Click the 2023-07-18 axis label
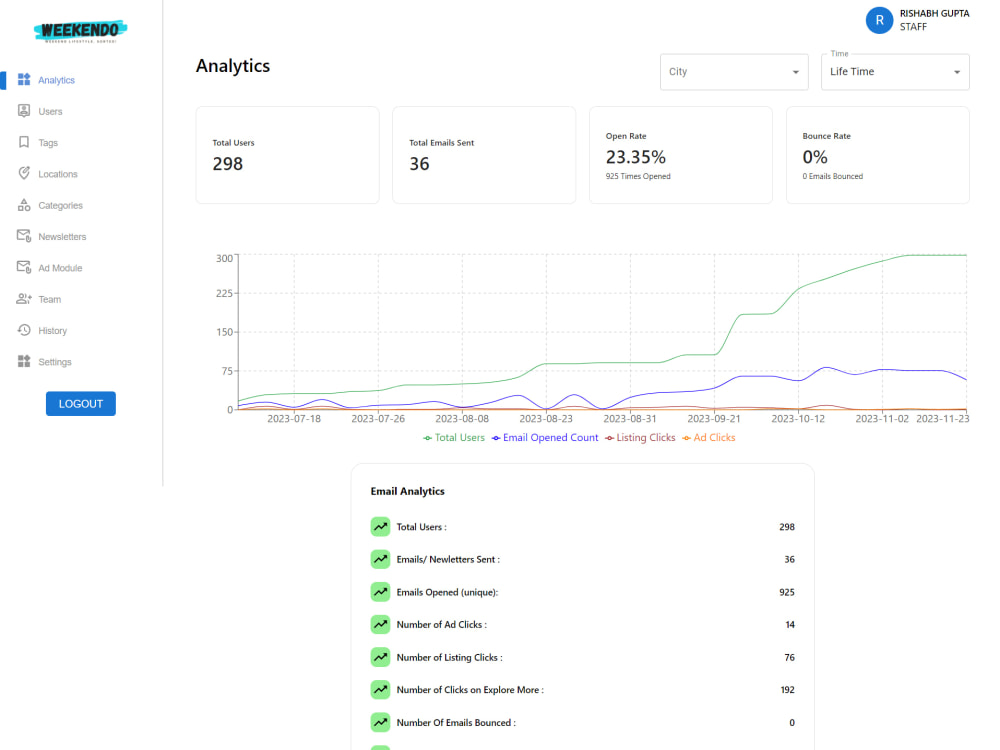The width and height of the screenshot is (1000, 750). click(294, 419)
